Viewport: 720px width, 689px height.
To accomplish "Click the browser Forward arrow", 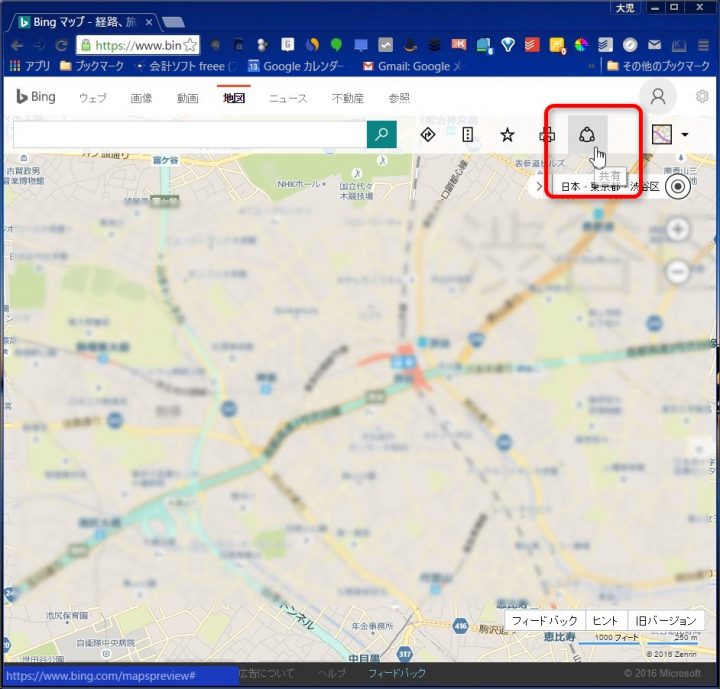I will point(39,45).
